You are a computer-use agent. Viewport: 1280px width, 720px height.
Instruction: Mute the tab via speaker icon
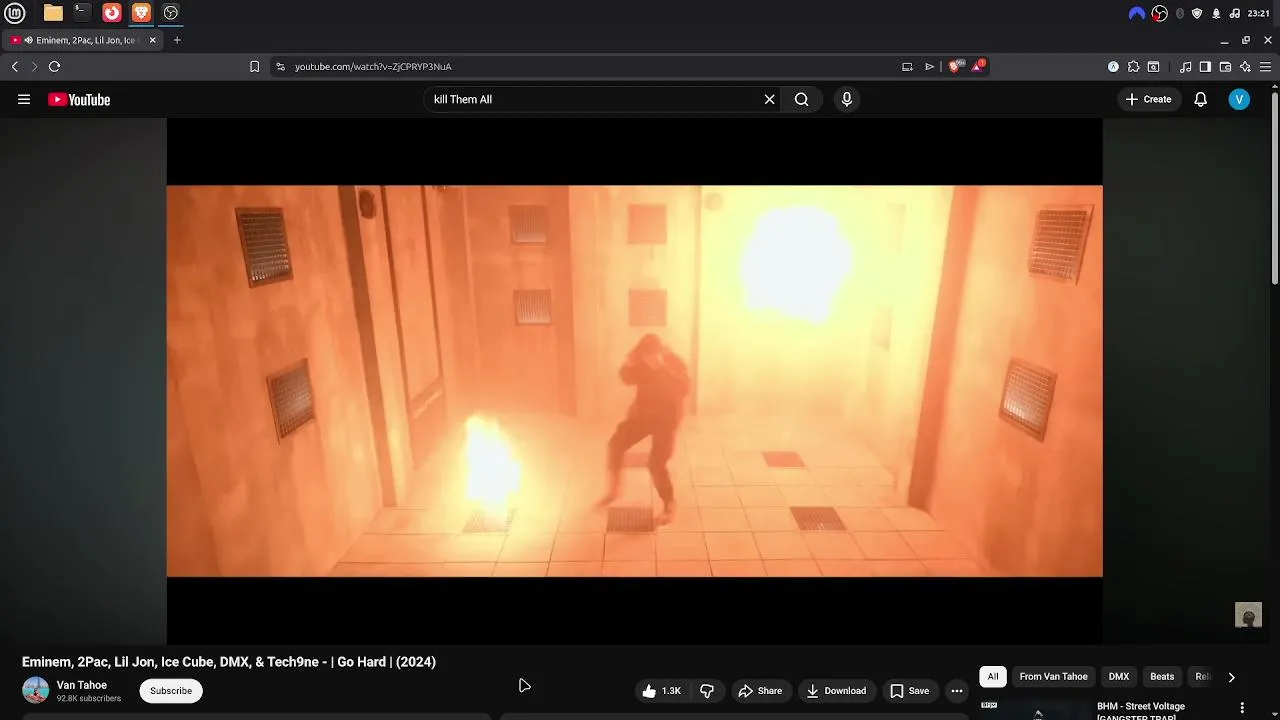click(x=28, y=40)
